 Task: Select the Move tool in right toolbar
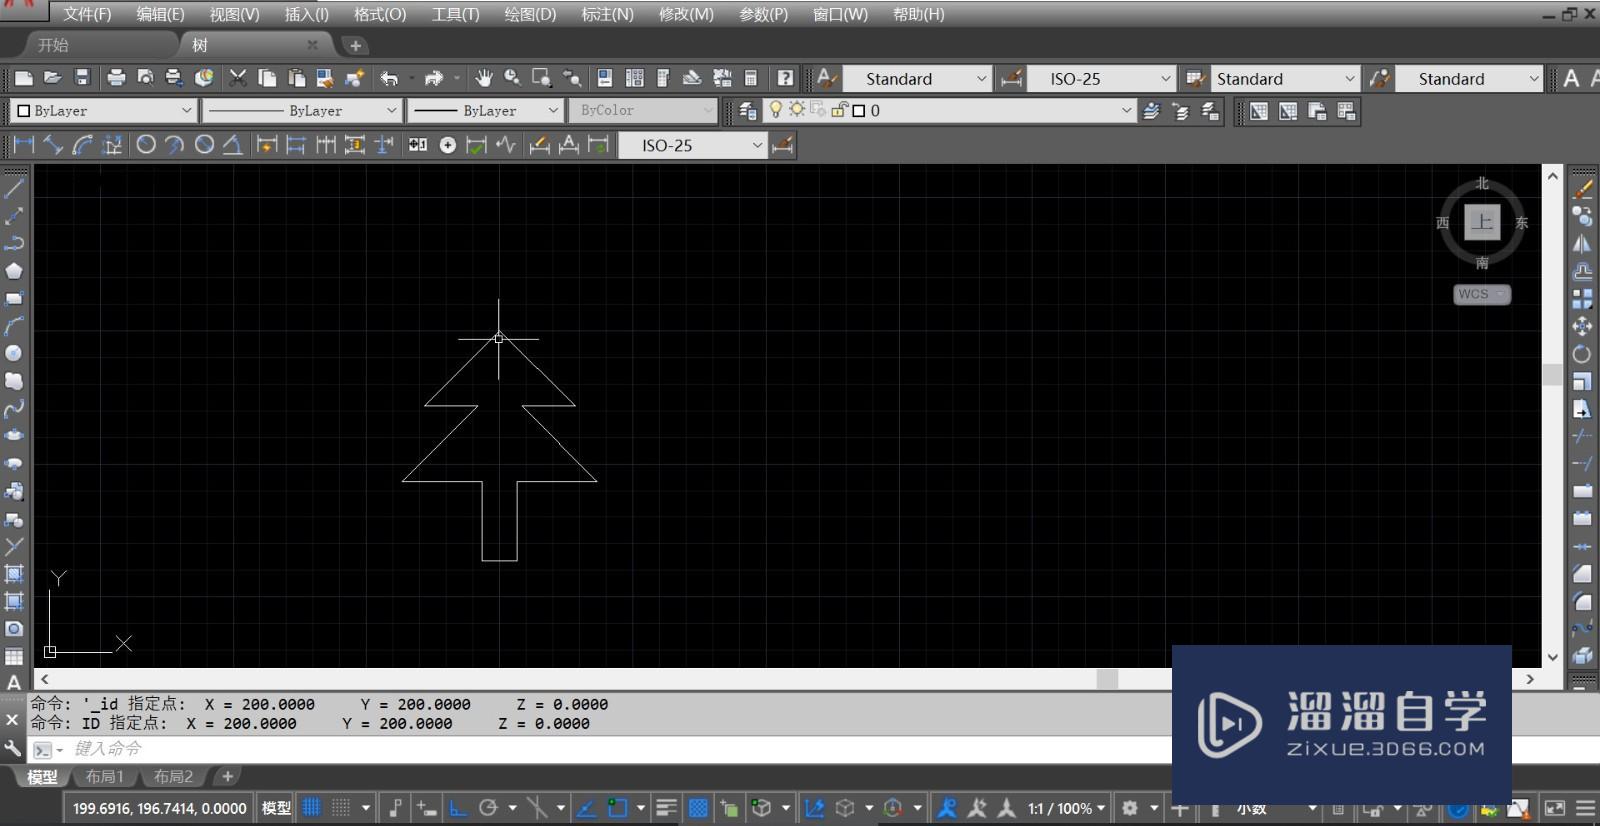coord(1582,326)
